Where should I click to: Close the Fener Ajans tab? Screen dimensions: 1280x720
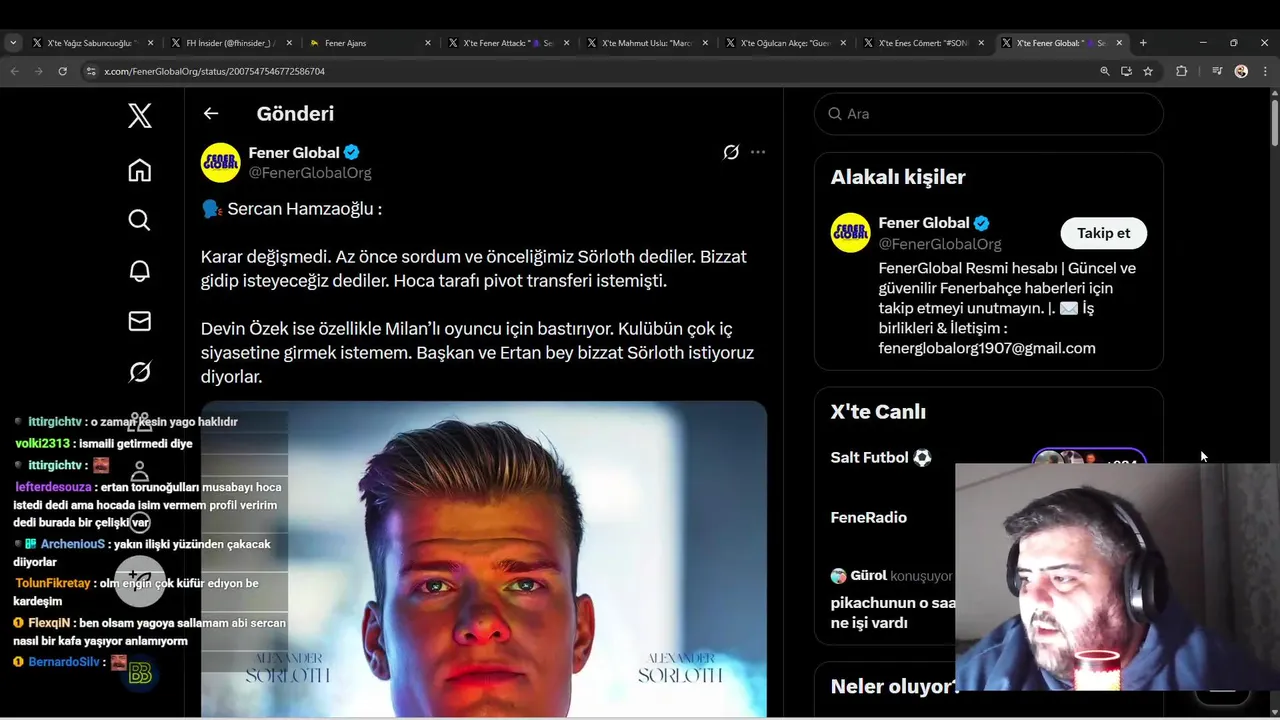[428, 43]
